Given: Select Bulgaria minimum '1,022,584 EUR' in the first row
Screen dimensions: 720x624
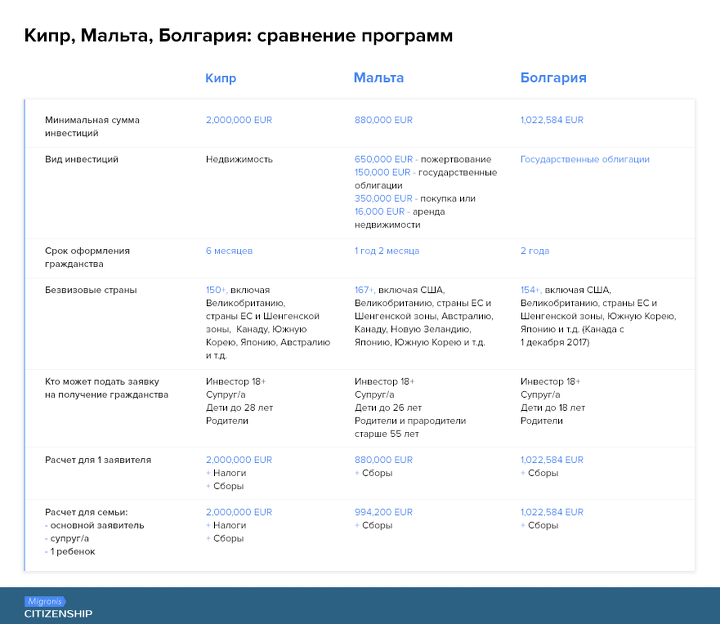Looking at the screenshot, I should (x=551, y=120).
